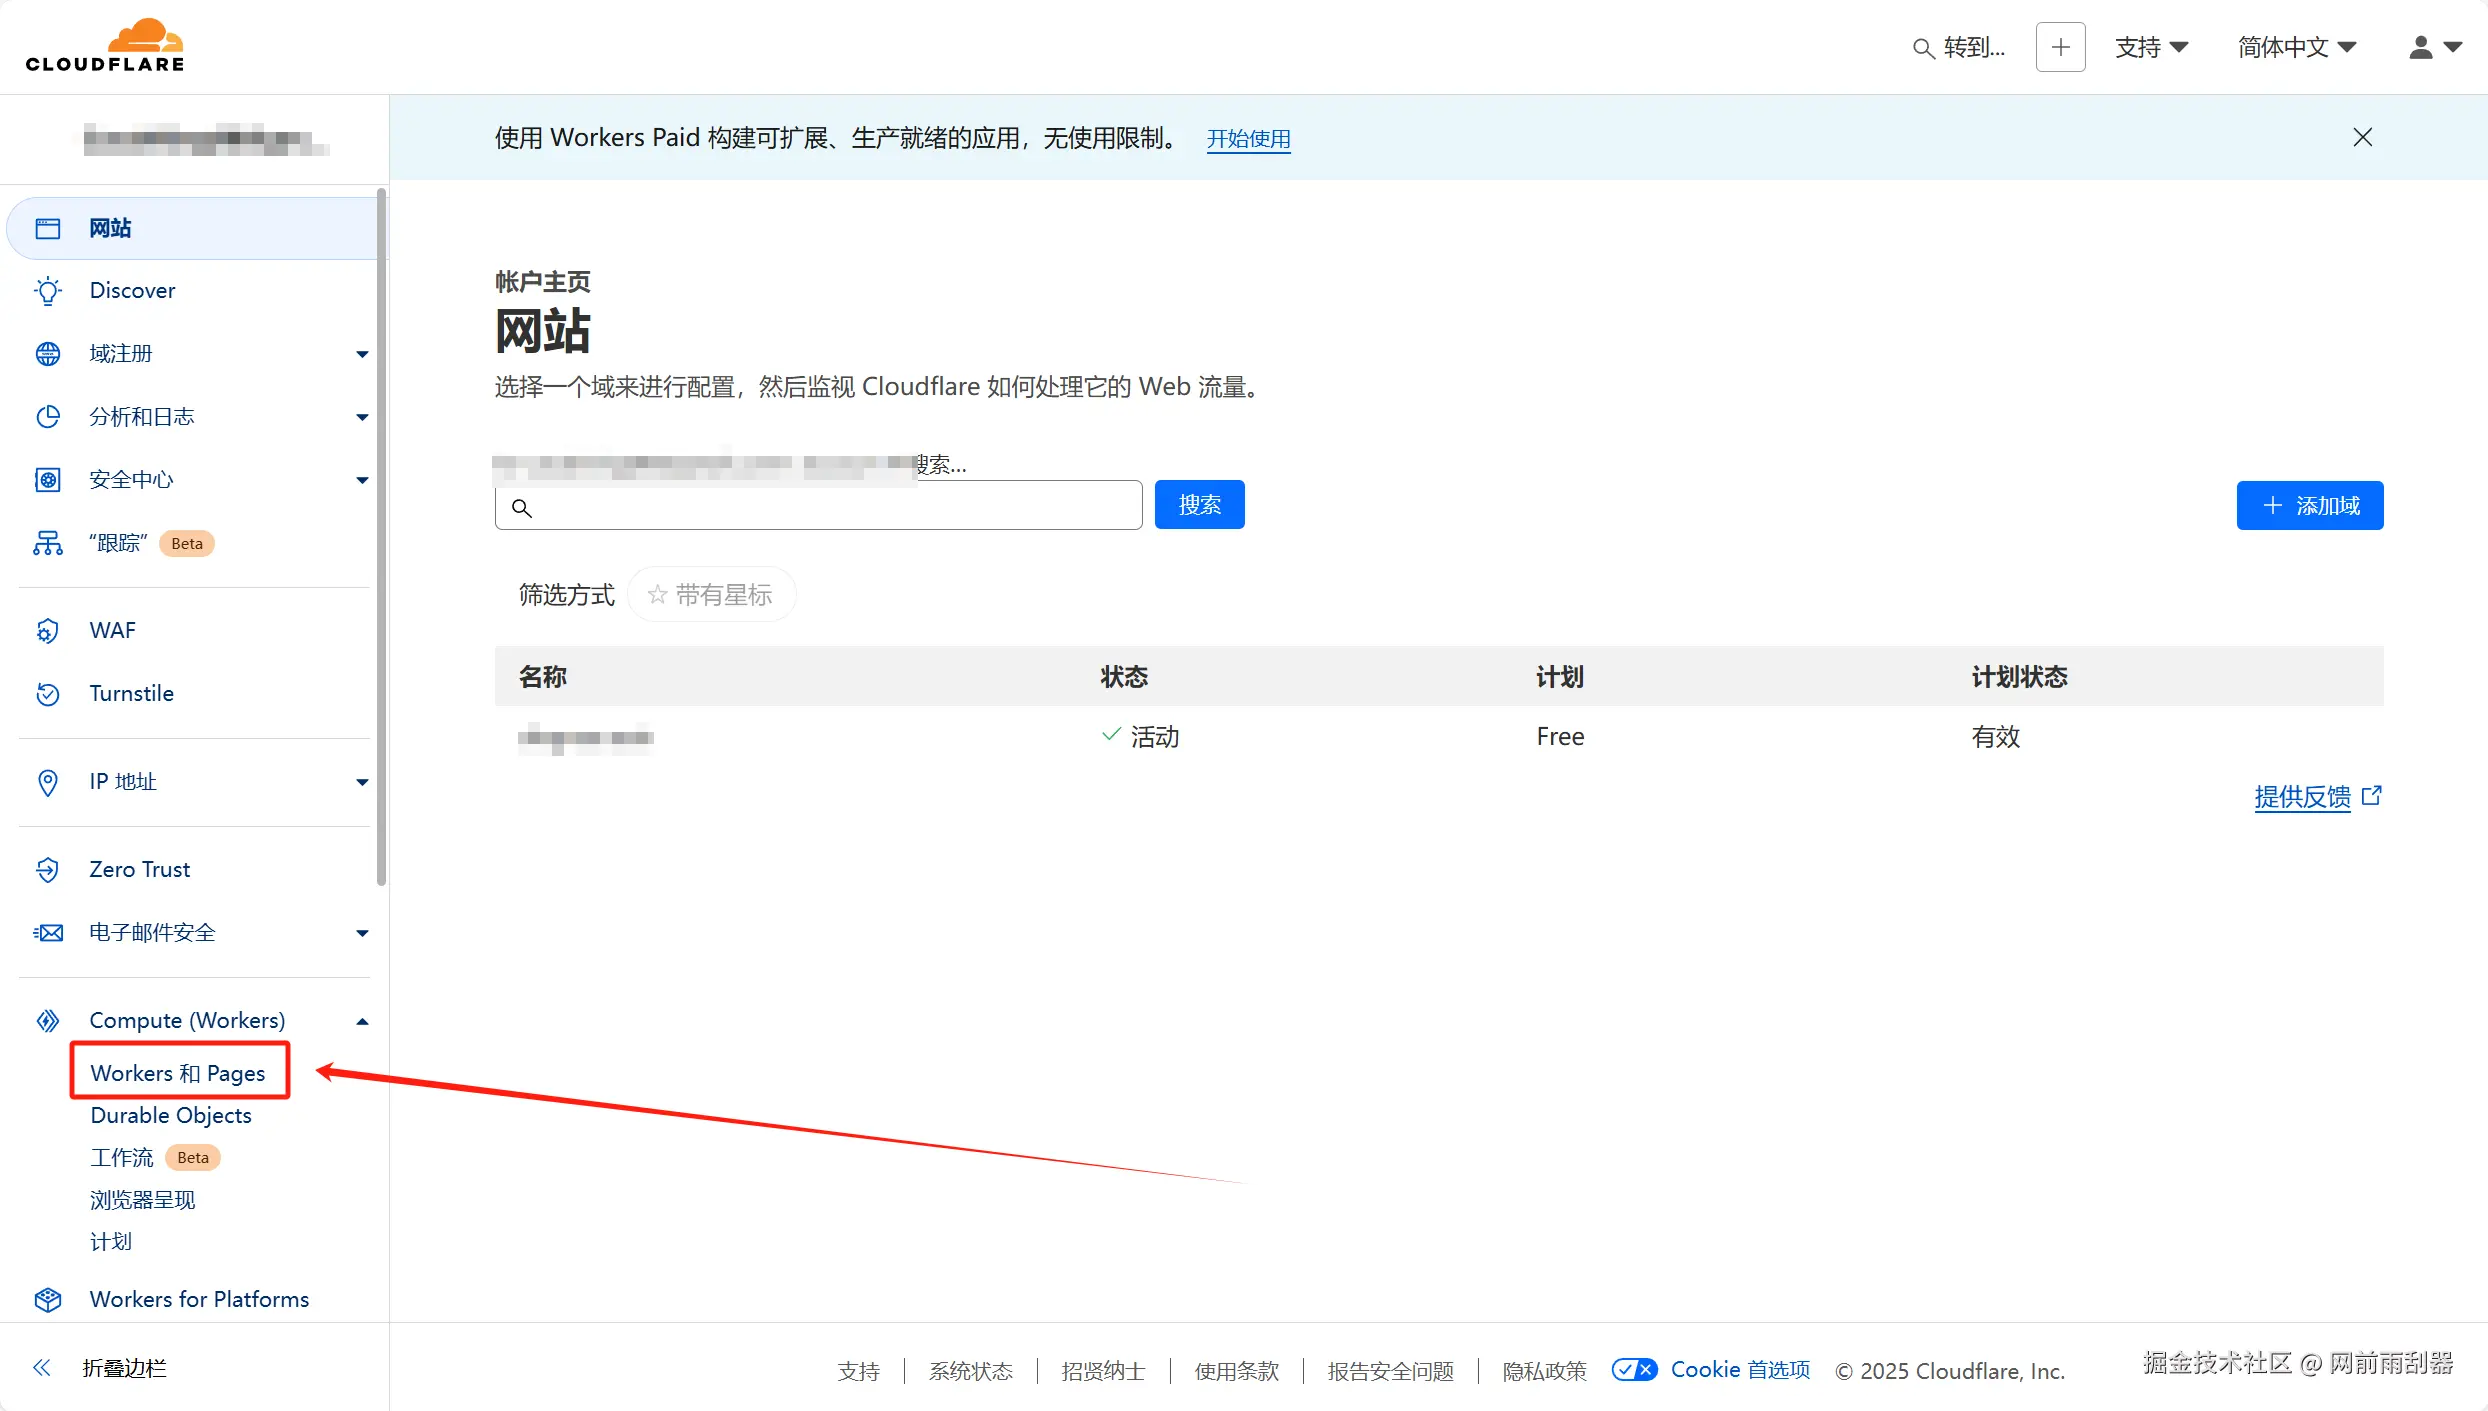Click the external link icon next to 提供反馈

[2371, 796]
